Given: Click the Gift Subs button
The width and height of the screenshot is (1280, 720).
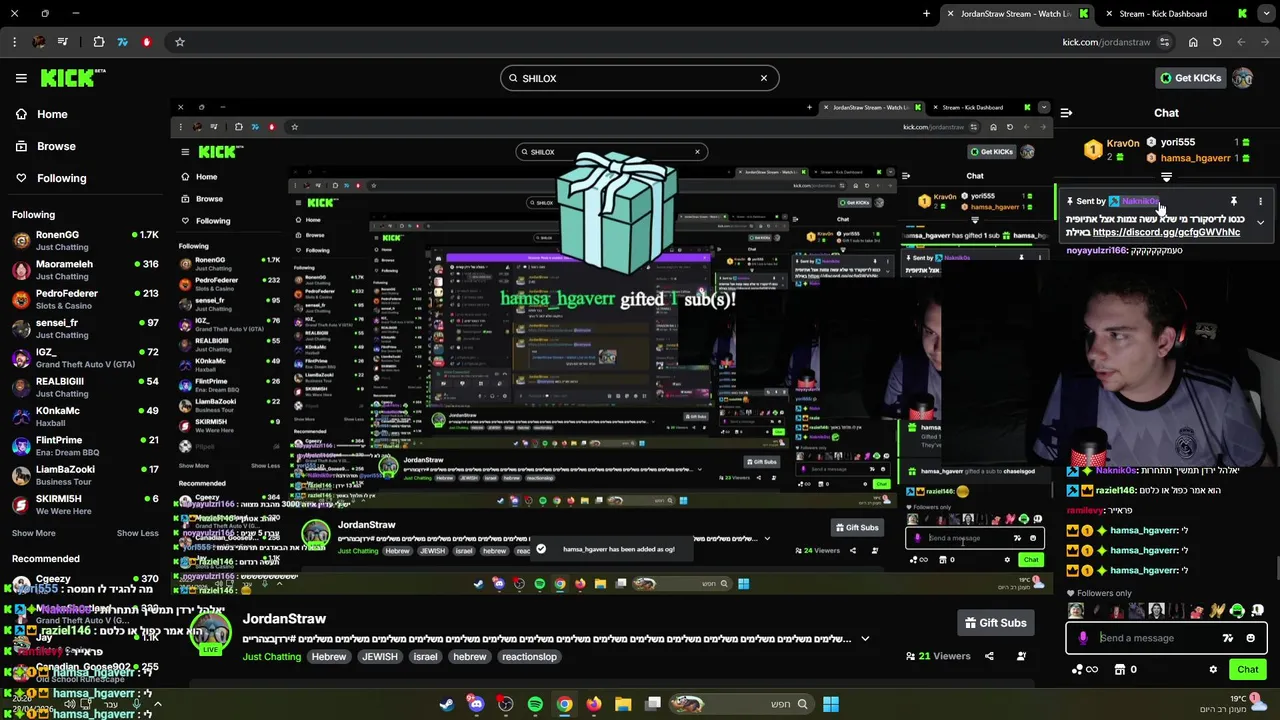Looking at the screenshot, I should coord(995,623).
